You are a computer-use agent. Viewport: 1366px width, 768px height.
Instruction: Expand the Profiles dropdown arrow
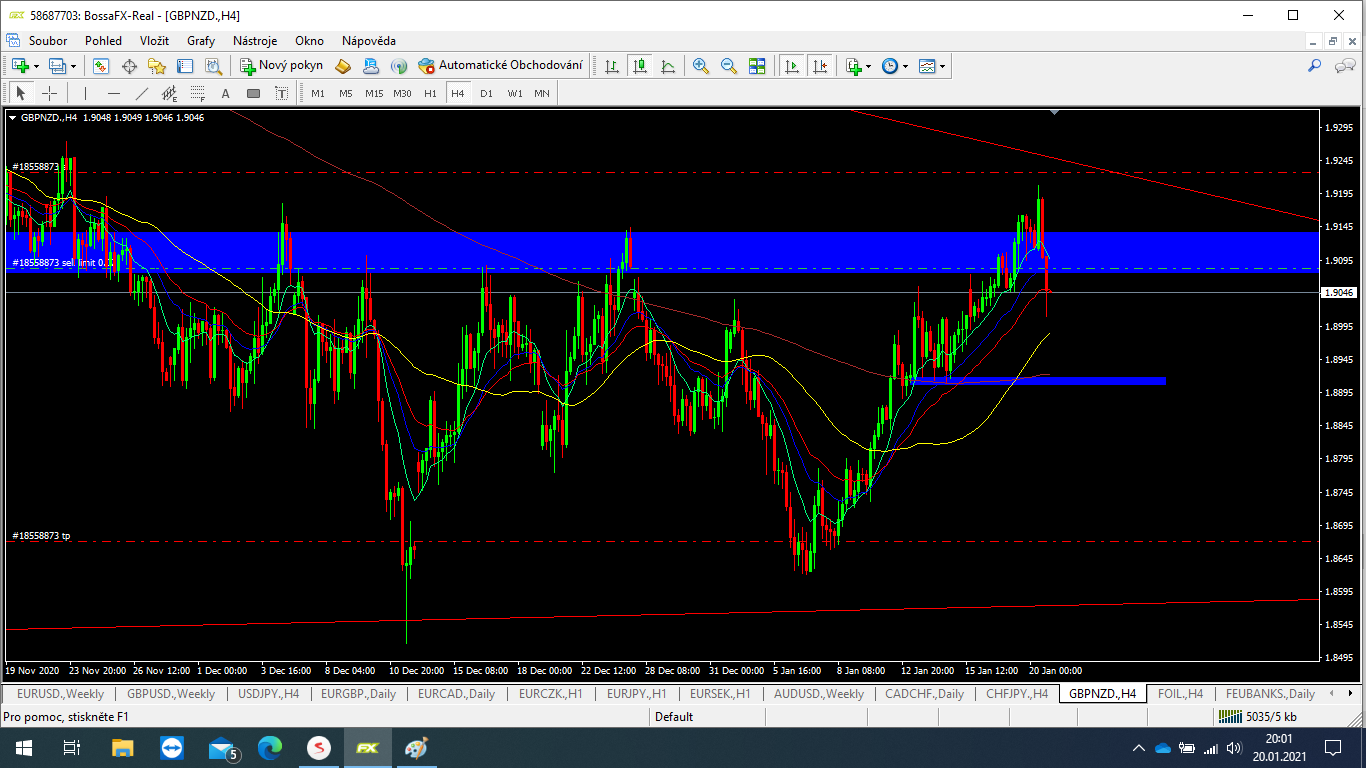[73, 66]
